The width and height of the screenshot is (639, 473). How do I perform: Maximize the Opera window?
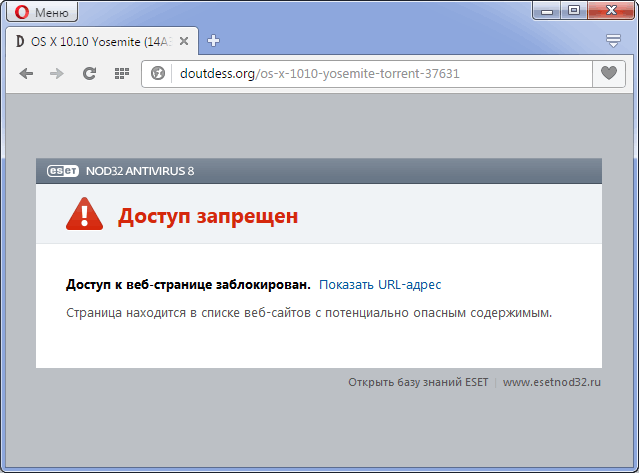coord(574,11)
